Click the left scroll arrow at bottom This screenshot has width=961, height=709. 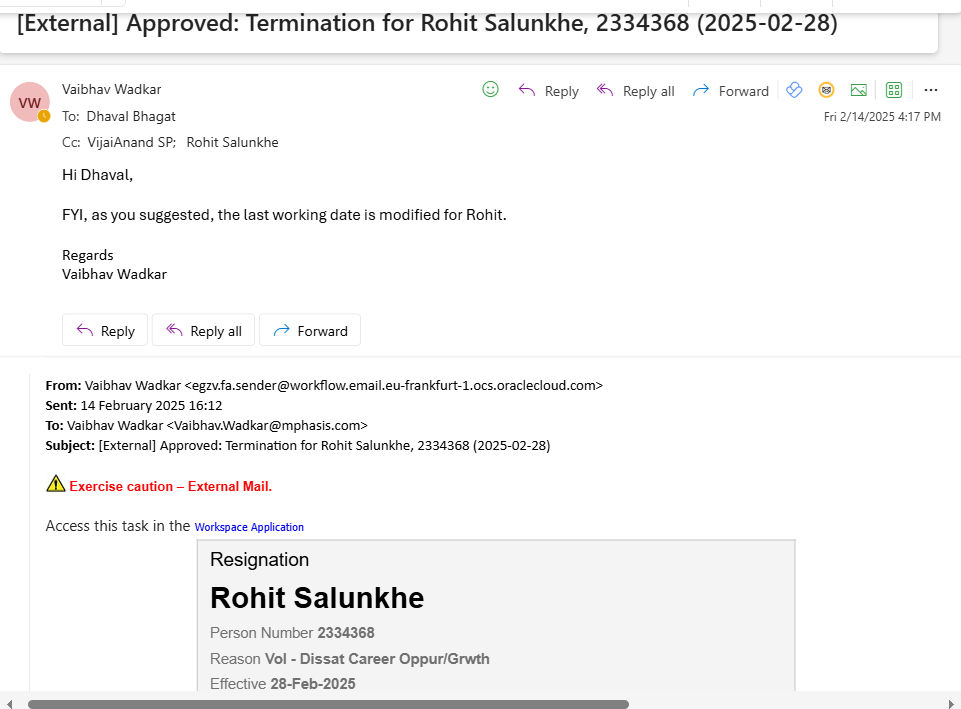[x=10, y=704]
